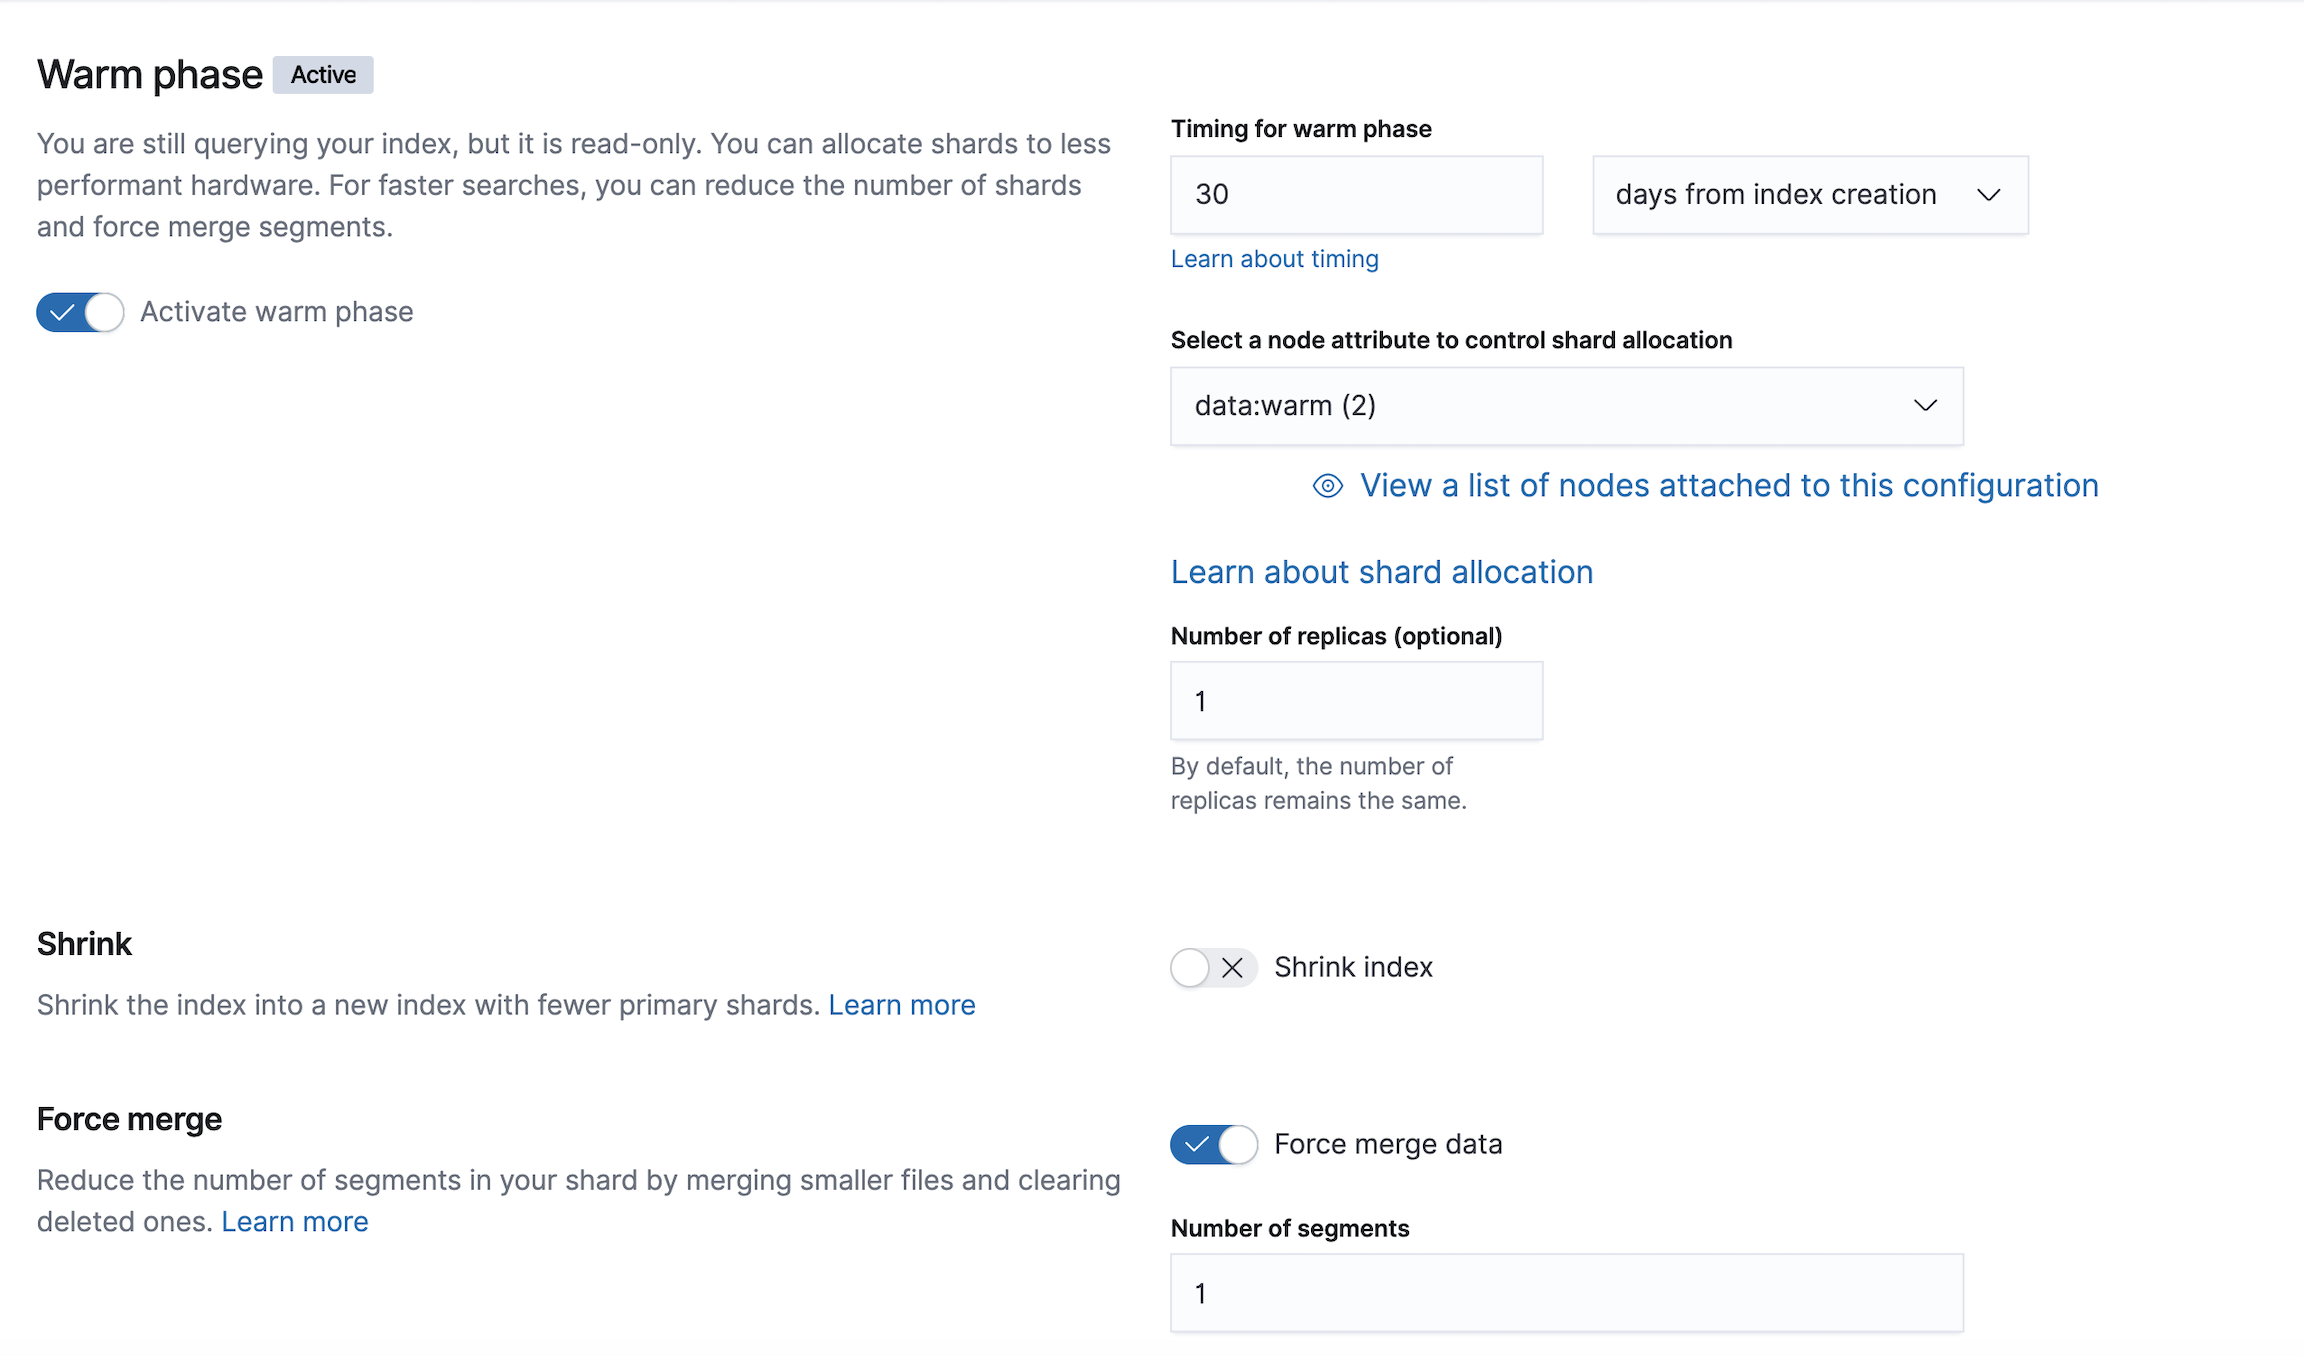This screenshot has height=1356, width=2304.
Task: Open Learn more about force merge
Action: coord(294,1221)
